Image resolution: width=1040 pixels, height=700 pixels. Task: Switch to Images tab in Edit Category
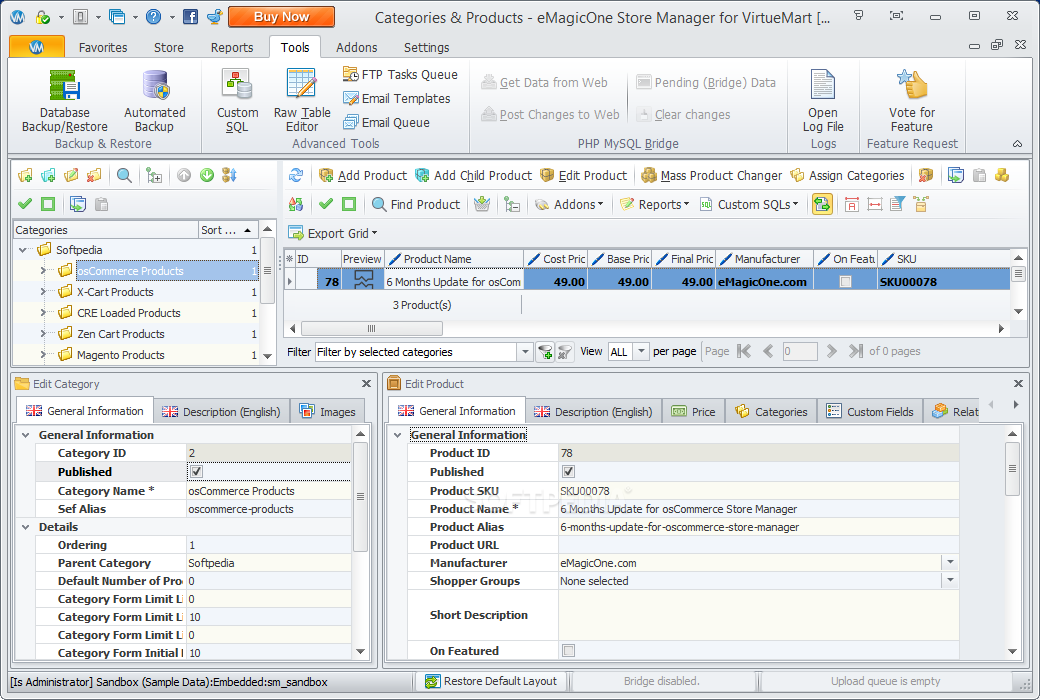327,411
